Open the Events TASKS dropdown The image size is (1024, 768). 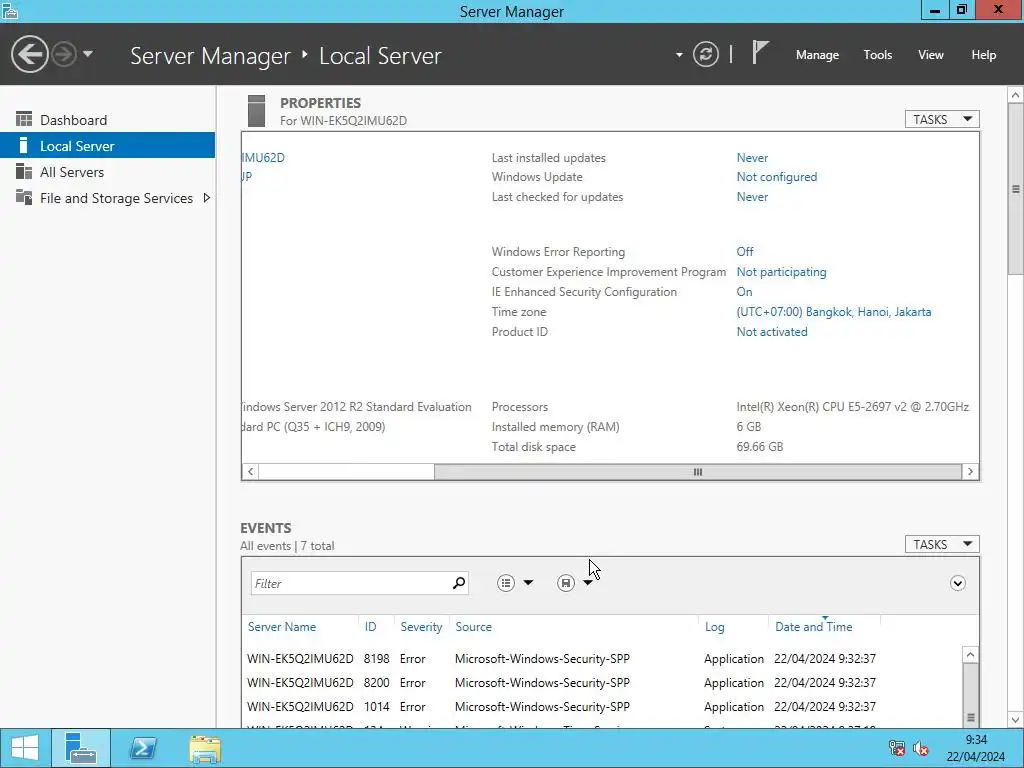pyautogui.click(x=942, y=544)
